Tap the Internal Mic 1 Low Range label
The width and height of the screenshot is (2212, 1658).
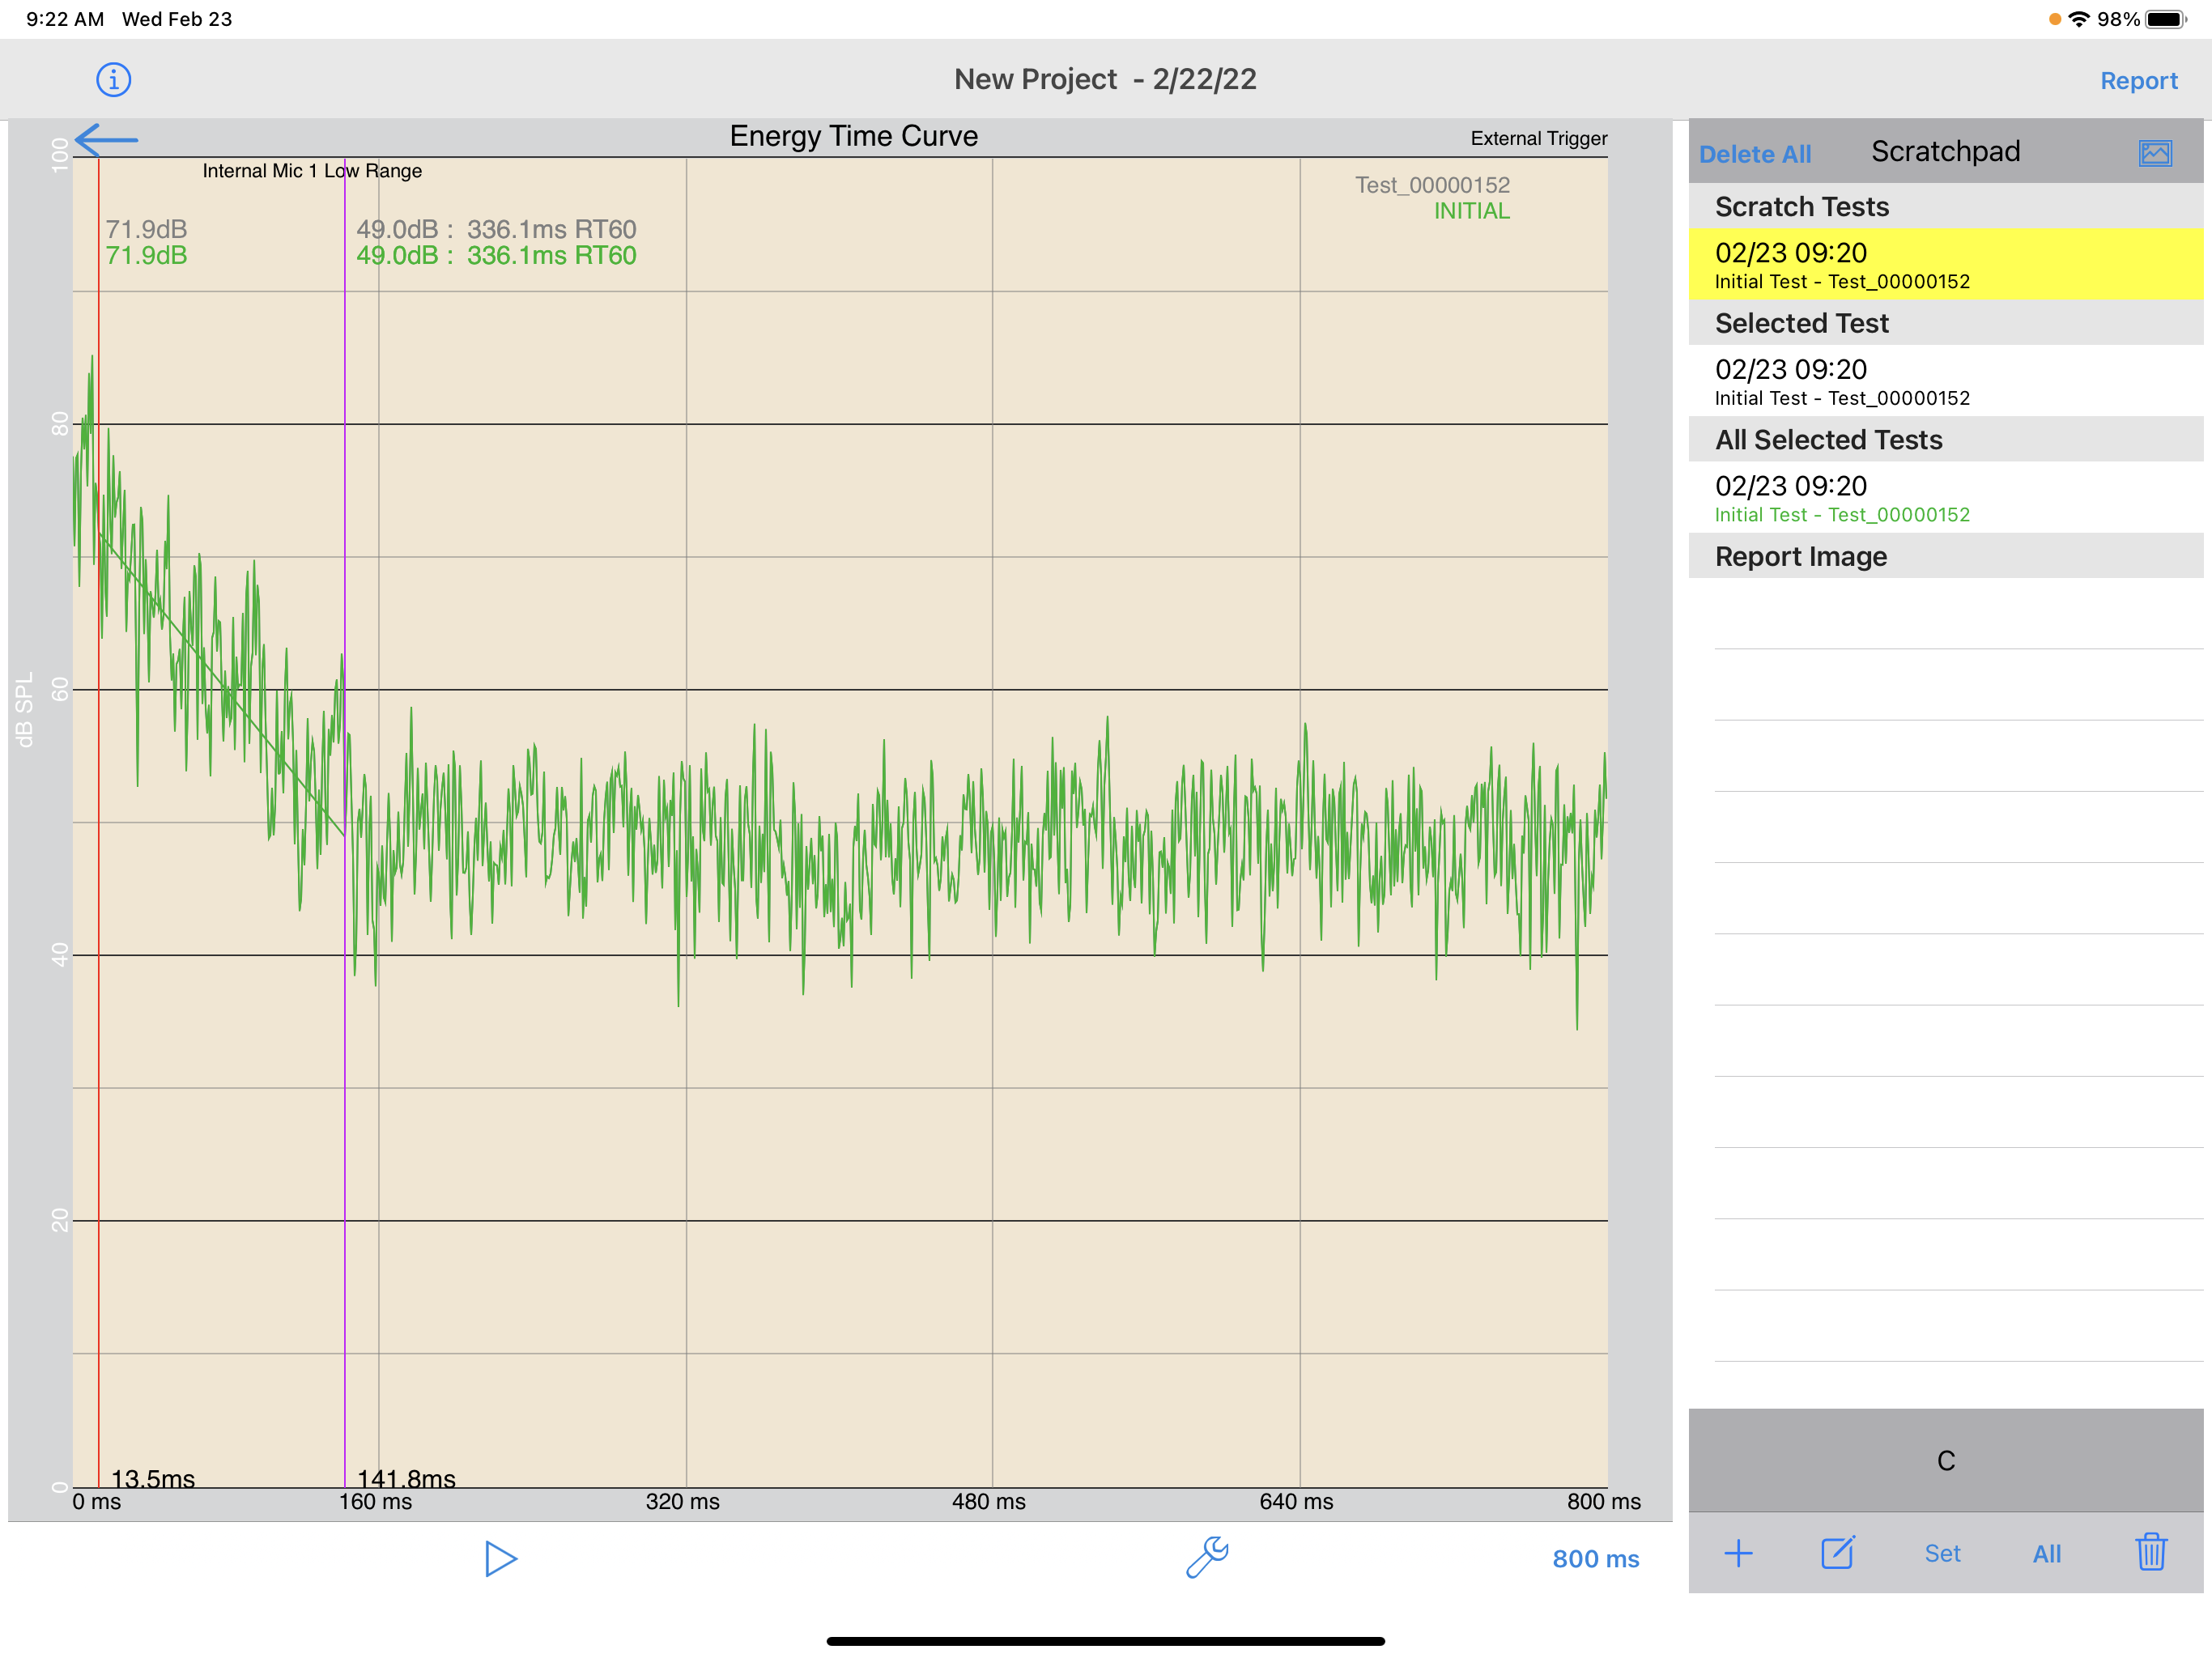tap(312, 171)
